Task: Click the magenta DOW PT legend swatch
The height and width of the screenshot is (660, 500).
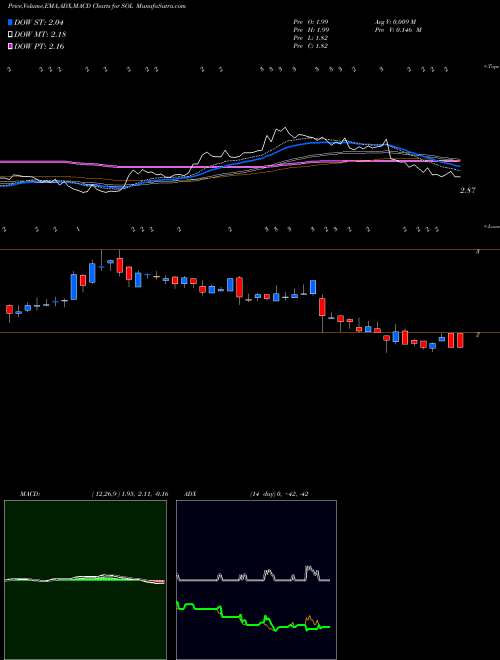Action: (11, 46)
